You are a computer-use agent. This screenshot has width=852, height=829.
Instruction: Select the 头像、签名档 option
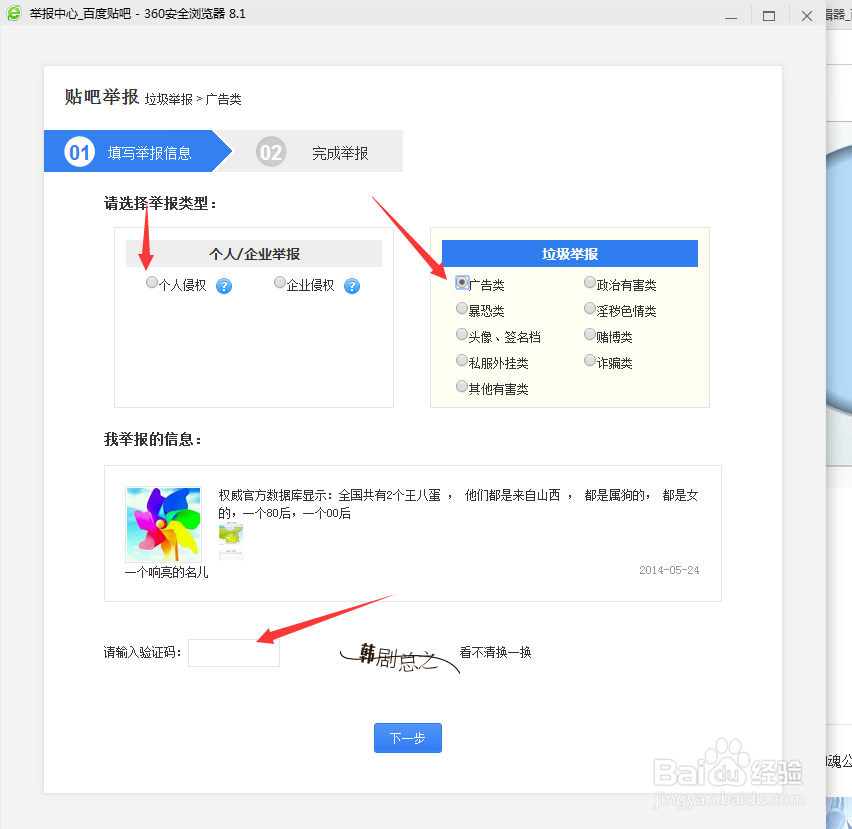pyautogui.click(x=462, y=334)
